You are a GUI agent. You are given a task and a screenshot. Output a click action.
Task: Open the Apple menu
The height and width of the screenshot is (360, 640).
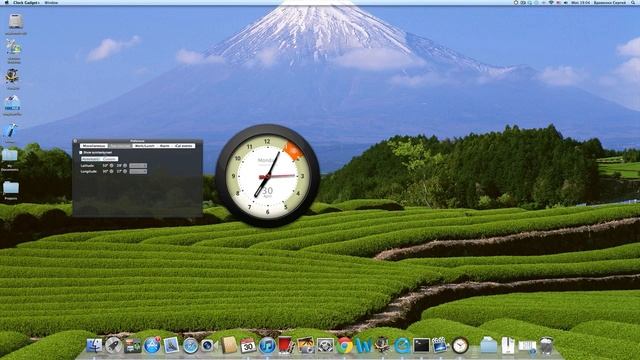tap(6, 2)
